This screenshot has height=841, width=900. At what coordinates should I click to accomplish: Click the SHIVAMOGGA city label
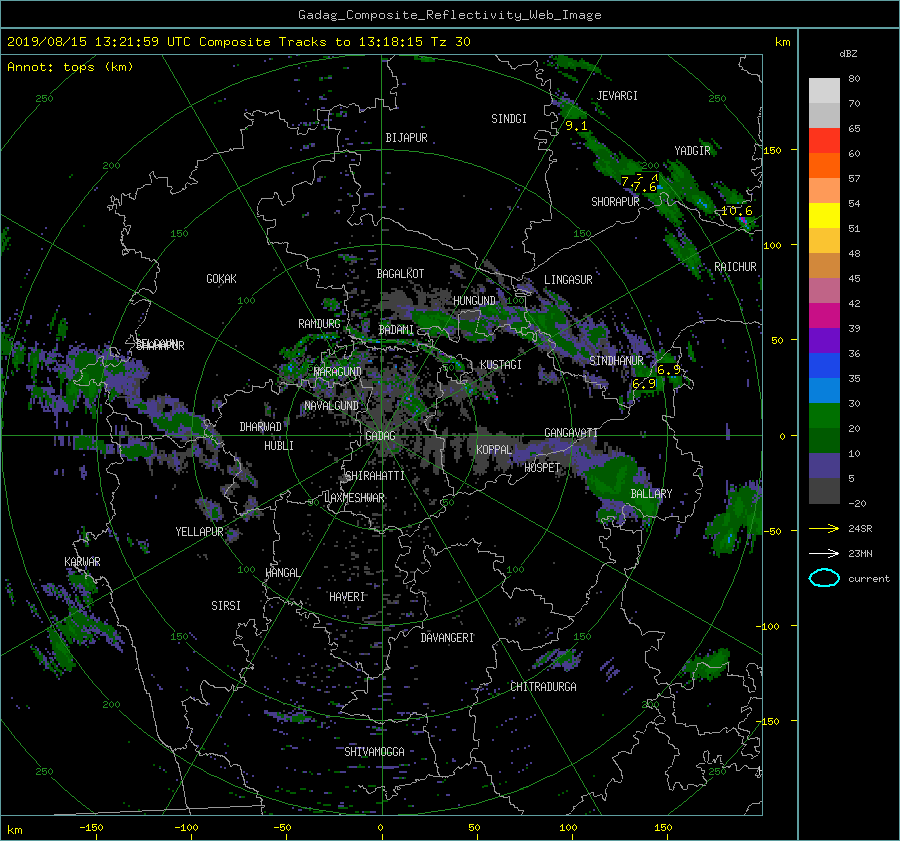(x=374, y=751)
